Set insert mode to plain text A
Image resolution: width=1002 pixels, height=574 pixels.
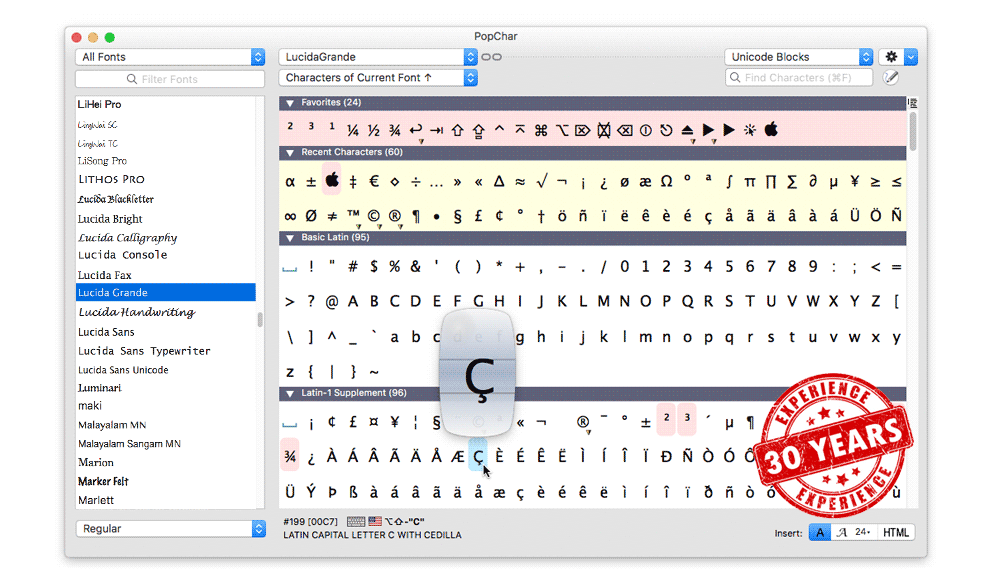coord(819,533)
